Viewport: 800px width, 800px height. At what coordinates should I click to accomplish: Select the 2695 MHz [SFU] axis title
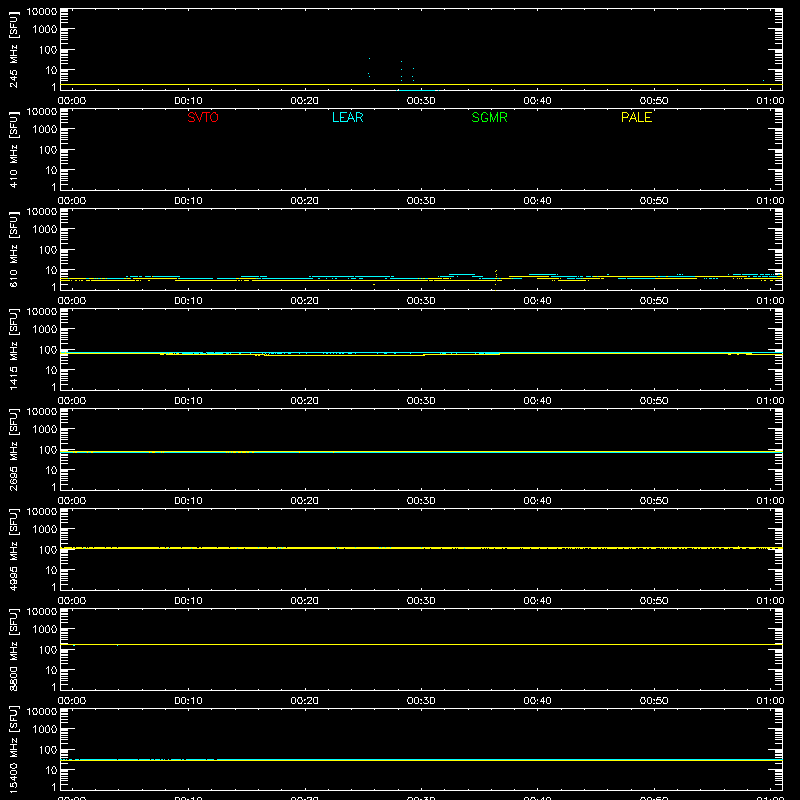tap(14, 449)
